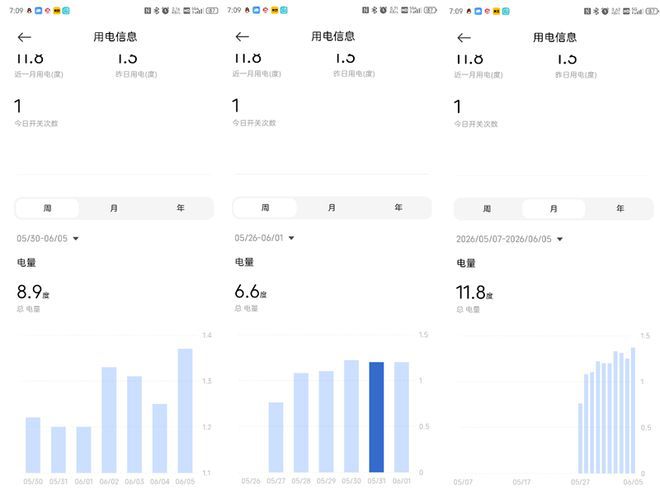Tap the 06/03 bar in the 8.9度 chart
Image resolution: width=660 pixels, height=504 pixels.
click(134, 424)
